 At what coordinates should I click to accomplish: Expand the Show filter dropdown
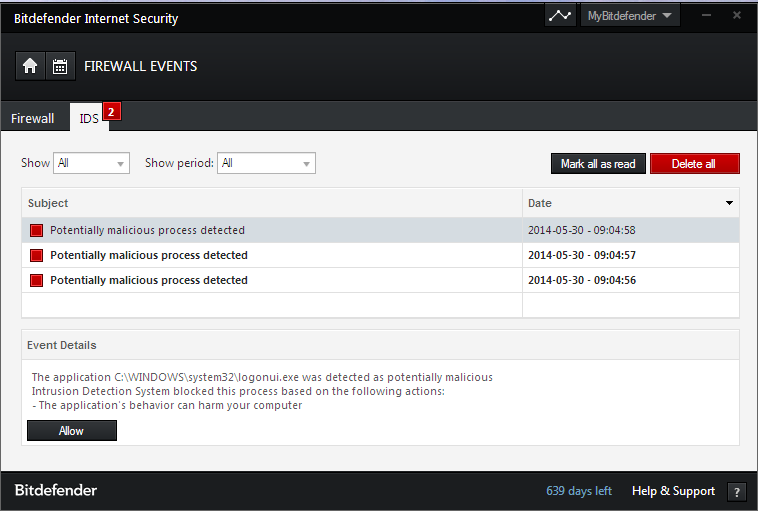(91, 163)
